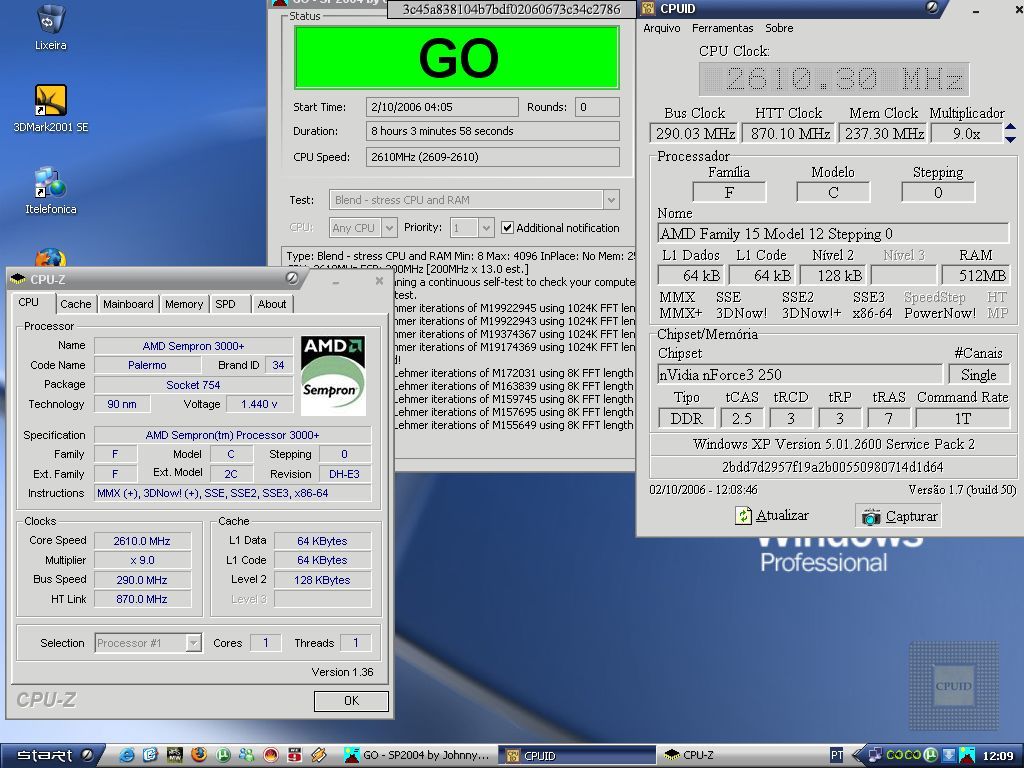
Task: Show hidden tray icons with the arrow
Action: pos(858,755)
